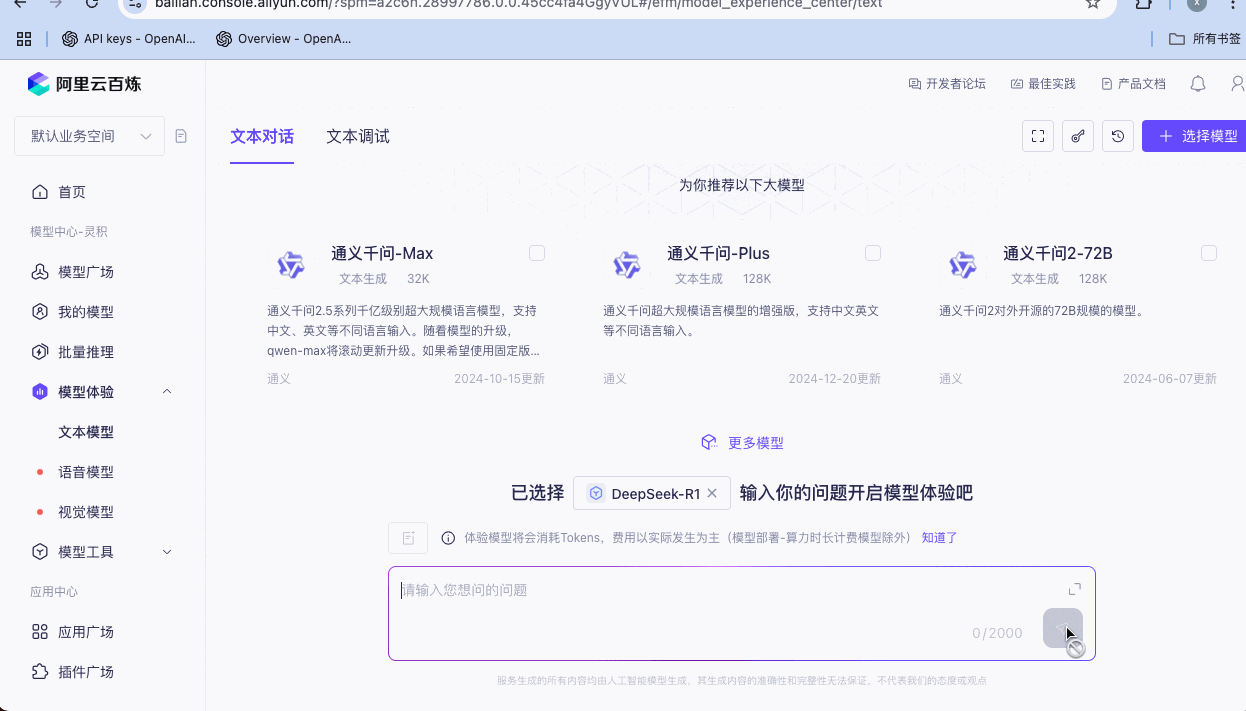This screenshot has width=1246, height=711.
Task: Click the 2024-12-20更新 date text
Action: point(834,379)
